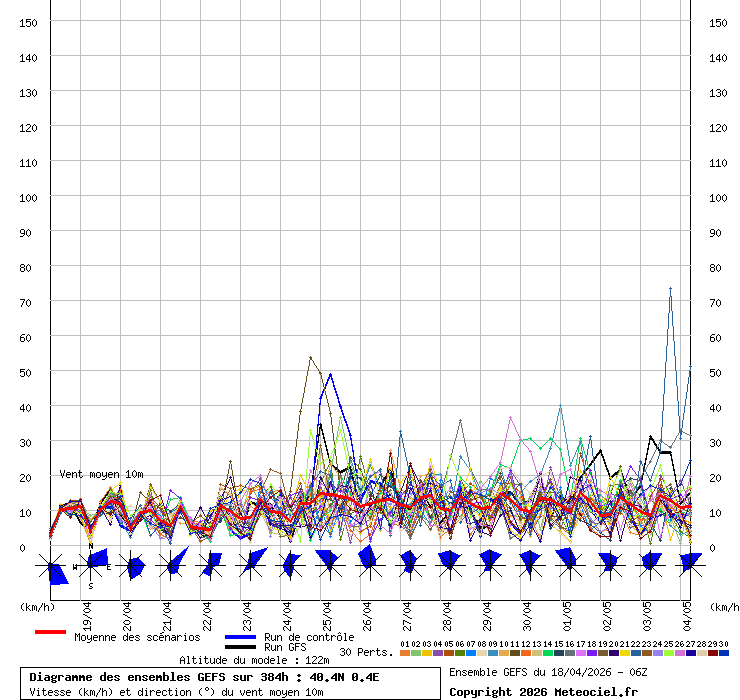Click the wind rose with N/W/E/S compass labels
The height and width of the screenshot is (700, 740).
tap(91, 565)
